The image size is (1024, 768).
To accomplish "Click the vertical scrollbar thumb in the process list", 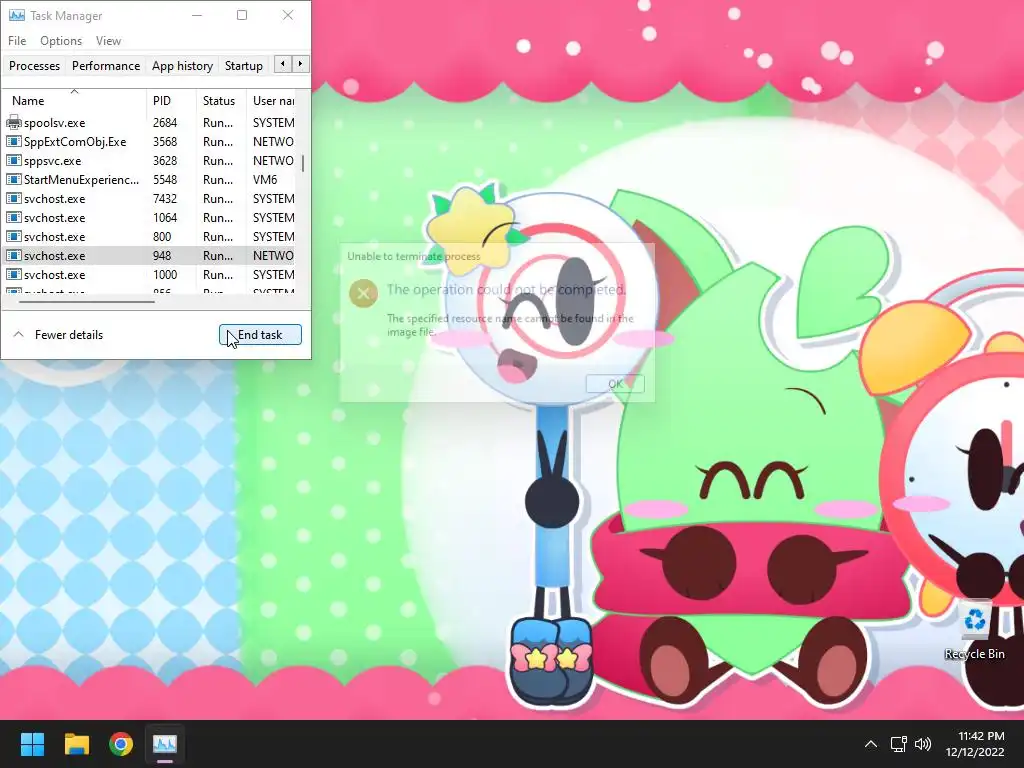I will [x=302, y=163].
